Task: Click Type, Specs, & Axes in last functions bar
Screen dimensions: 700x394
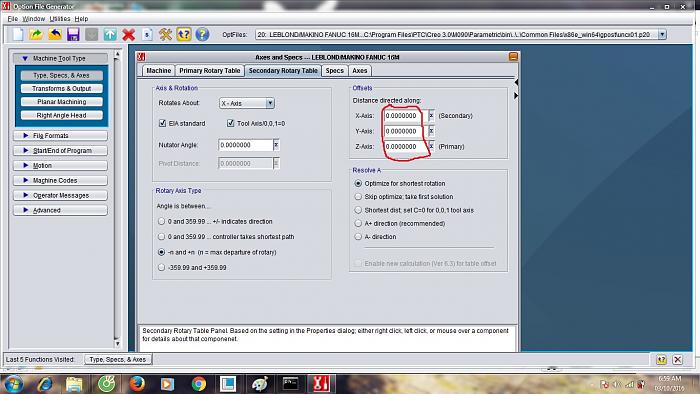Action: pos(118,359)
